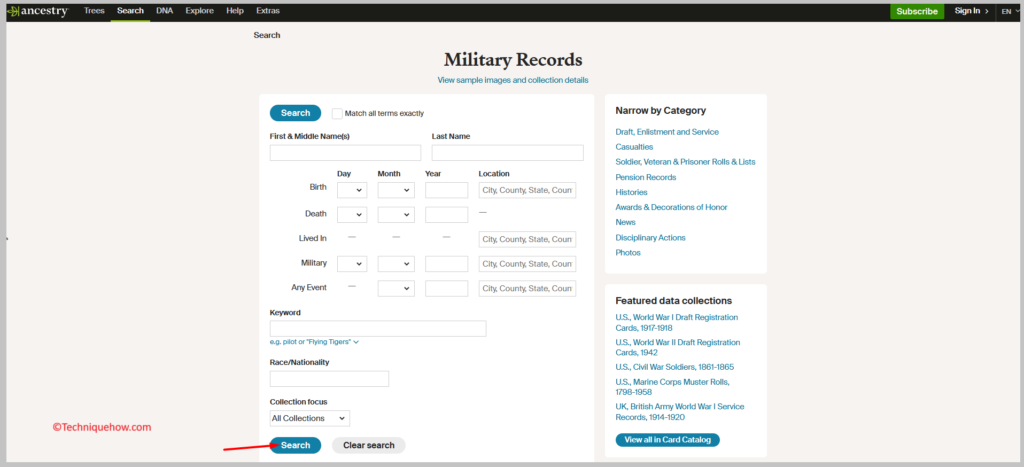Click Sign In link

[x=971, y=11]
